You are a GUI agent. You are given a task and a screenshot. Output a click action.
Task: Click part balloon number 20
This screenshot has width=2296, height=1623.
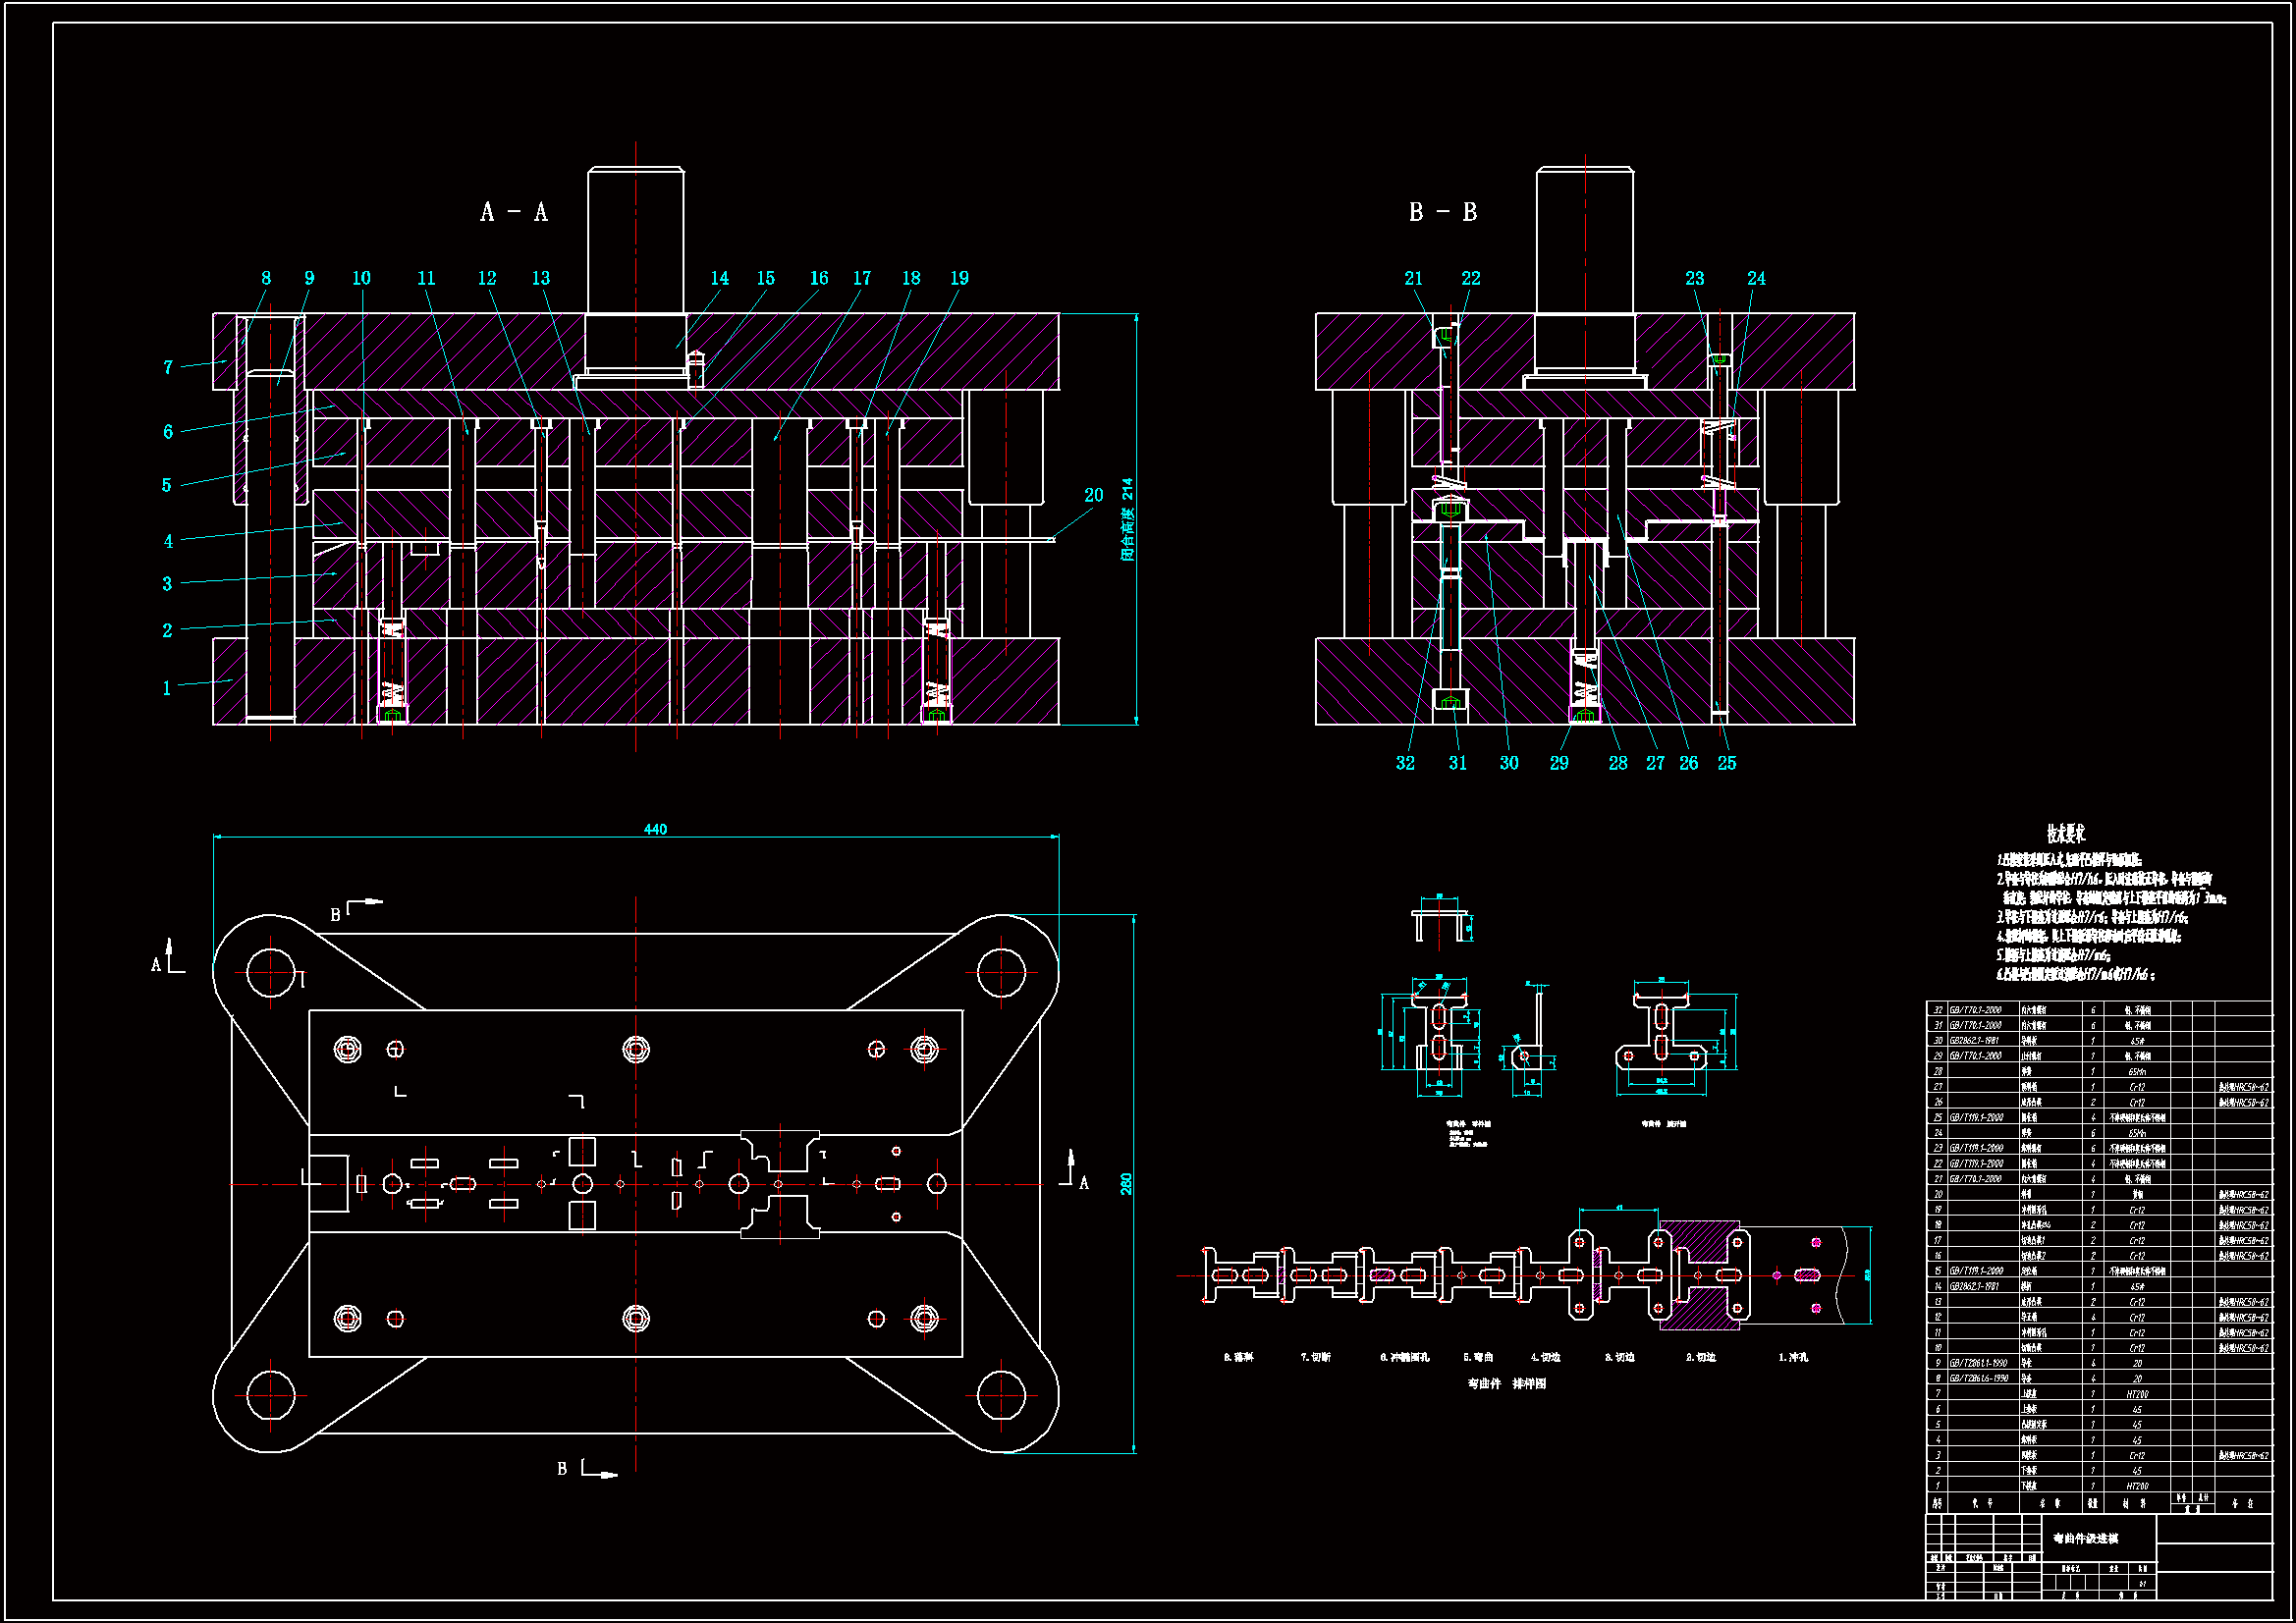point(1093,495)
